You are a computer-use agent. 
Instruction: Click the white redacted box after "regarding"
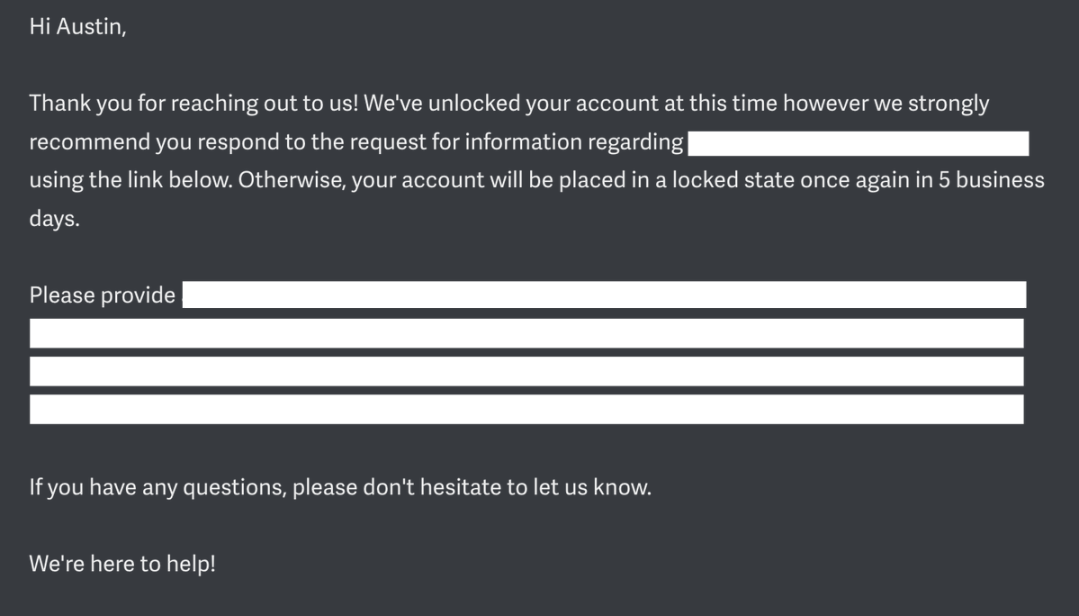click(858, 143)
